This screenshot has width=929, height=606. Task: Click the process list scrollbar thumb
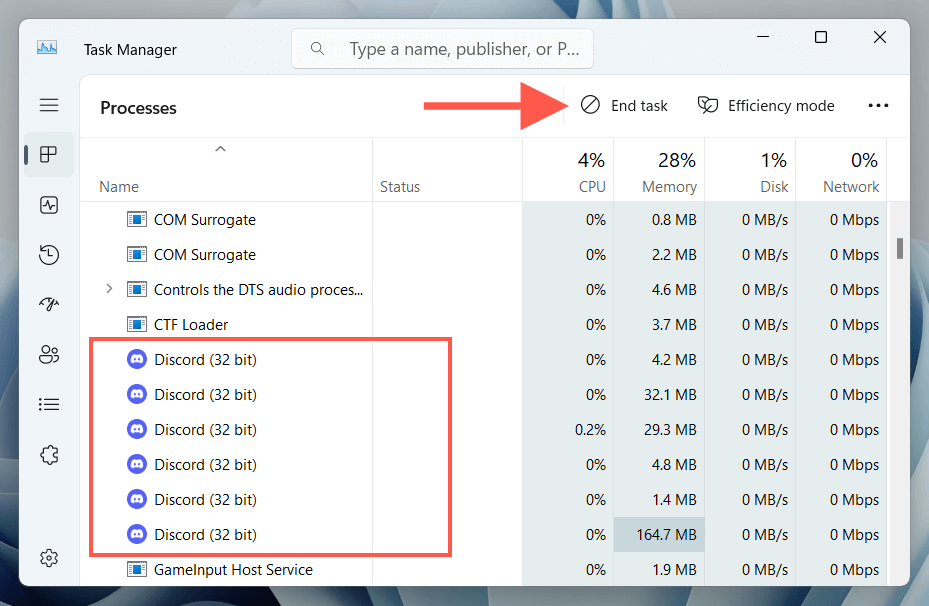899,248
